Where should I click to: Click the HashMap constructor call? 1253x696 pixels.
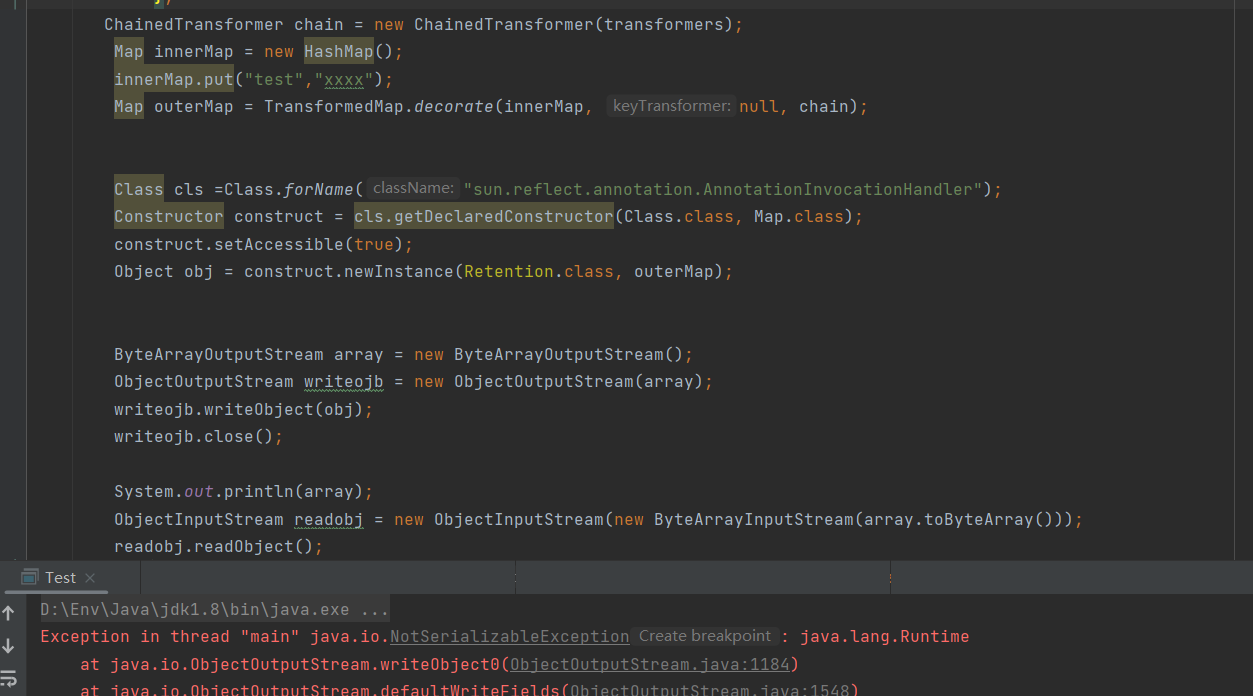point(338,51)
